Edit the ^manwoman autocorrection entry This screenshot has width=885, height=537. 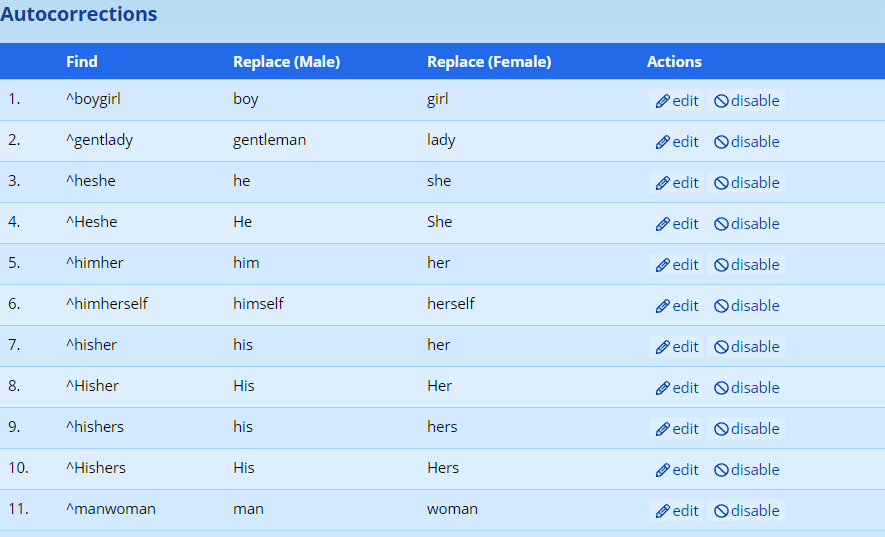point(677,511)
